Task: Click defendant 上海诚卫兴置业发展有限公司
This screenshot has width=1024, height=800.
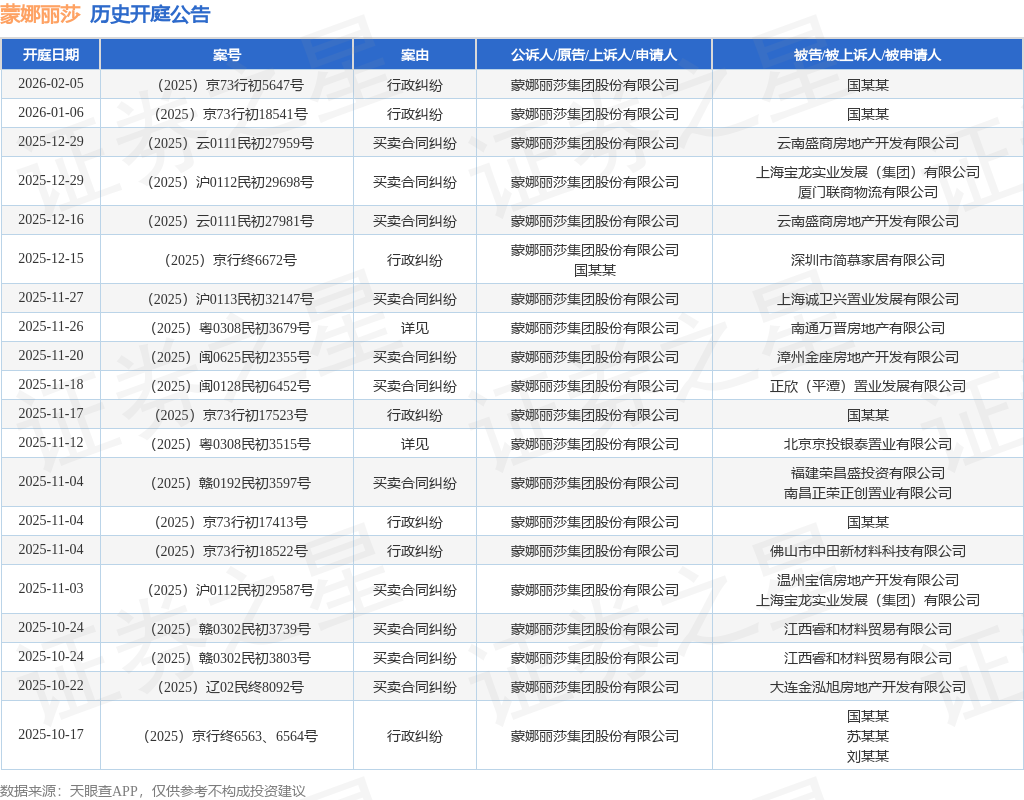Action: [867, 299]
